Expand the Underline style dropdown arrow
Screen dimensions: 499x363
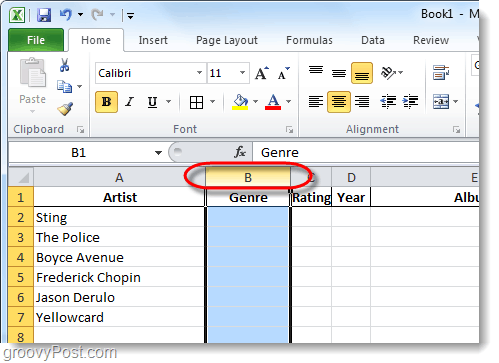(x=169, y=102)
